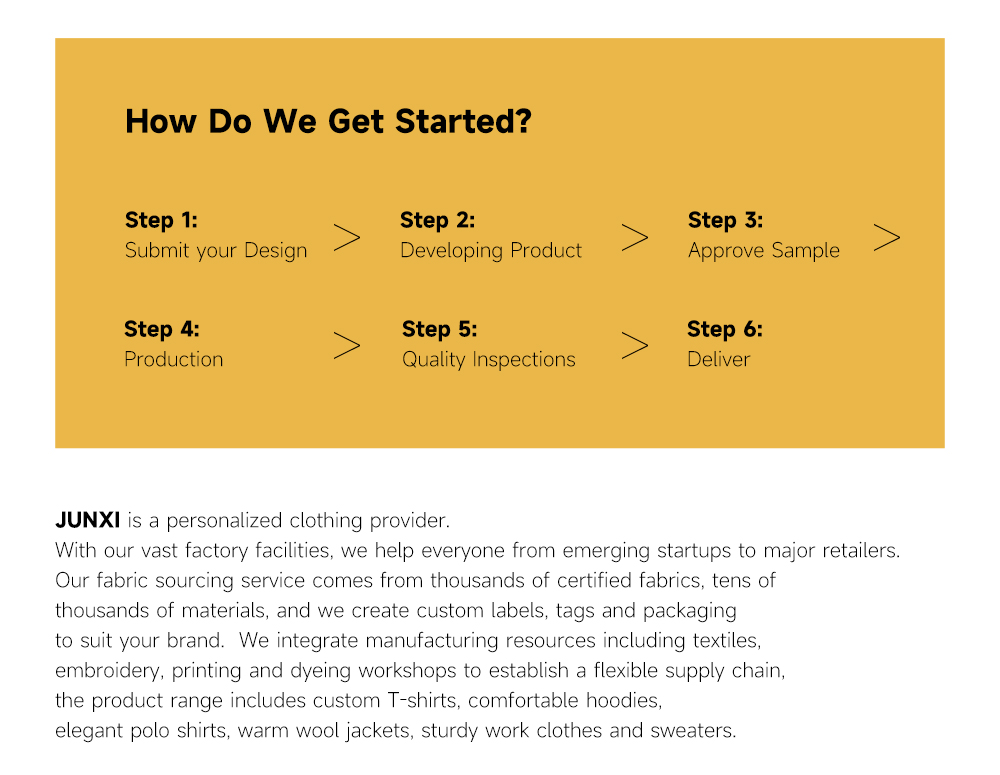The image size is (1000, 775).
Task: Click the 'Step 5:' label
Action: click(x=439, y=329)
